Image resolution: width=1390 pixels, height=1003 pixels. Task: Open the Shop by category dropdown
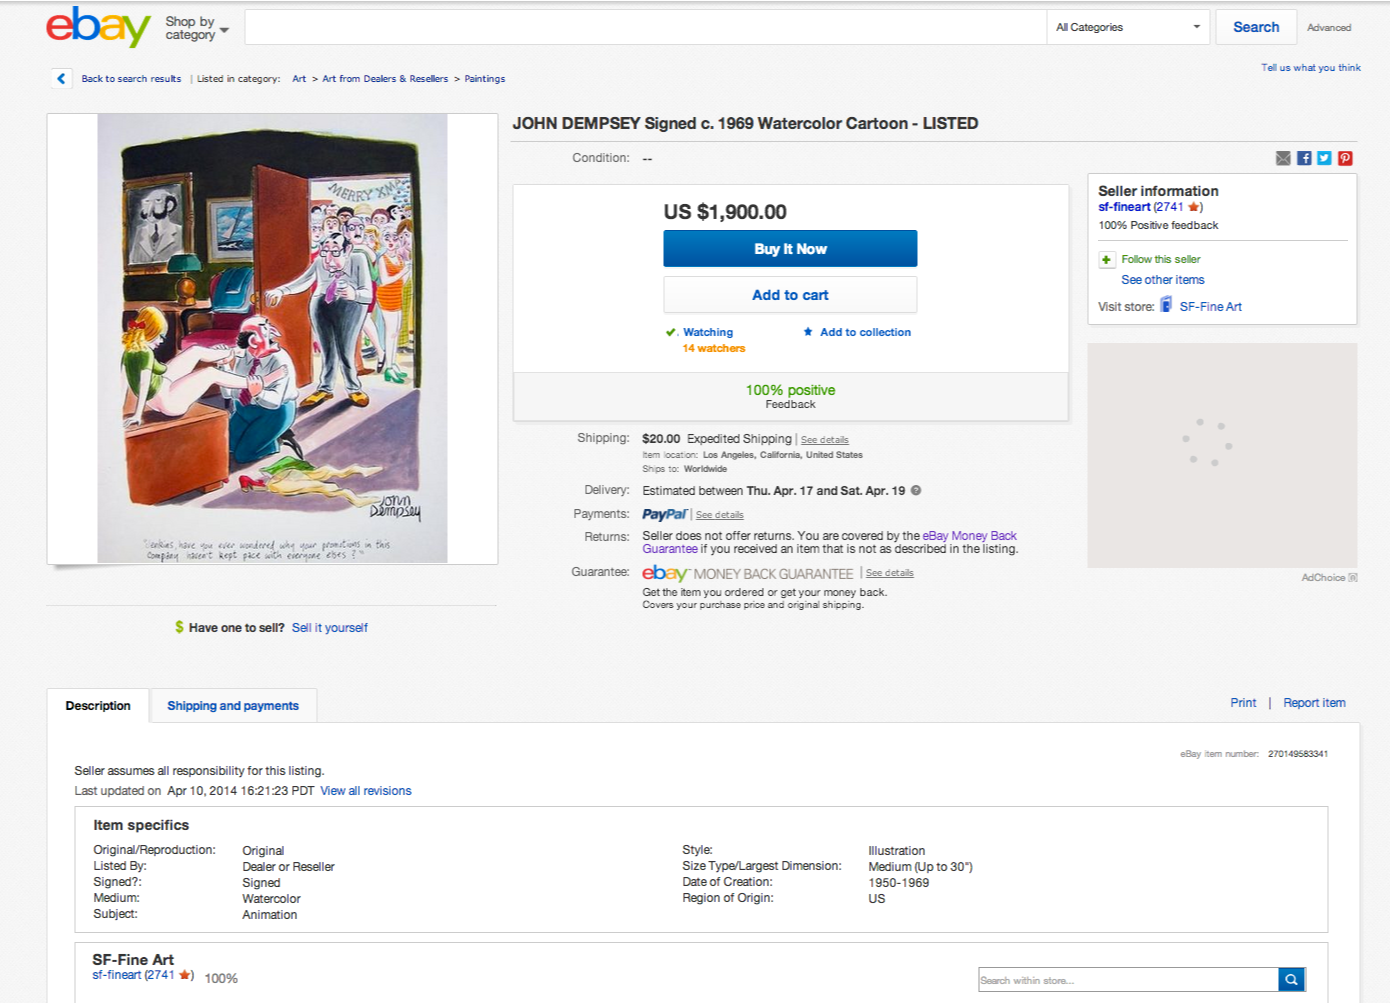(197, 28)
